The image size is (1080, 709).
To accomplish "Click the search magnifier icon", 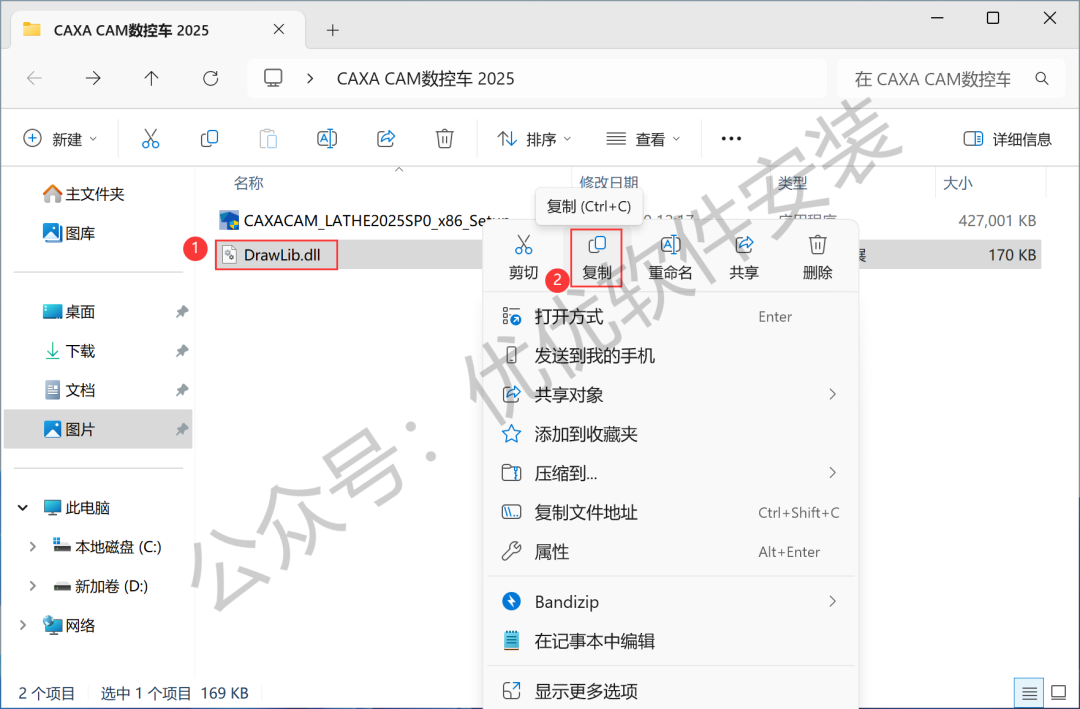I will [1041, 79].
